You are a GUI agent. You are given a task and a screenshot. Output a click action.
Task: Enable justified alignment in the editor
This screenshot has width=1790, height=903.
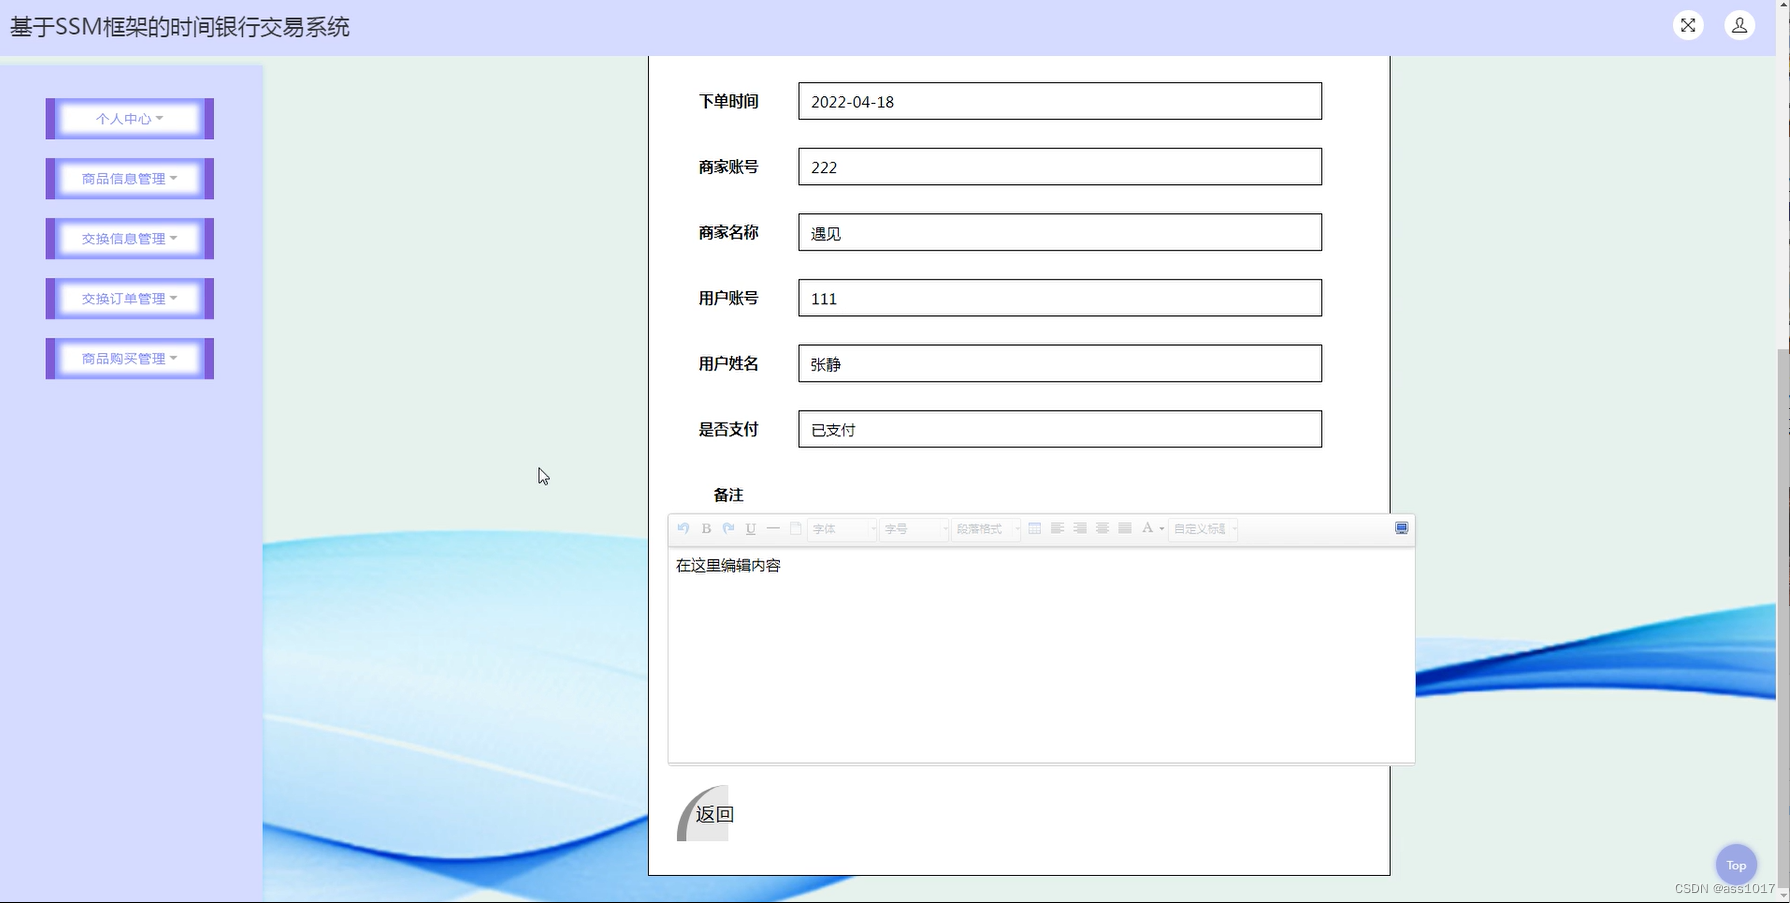[x=1124, y=528]
